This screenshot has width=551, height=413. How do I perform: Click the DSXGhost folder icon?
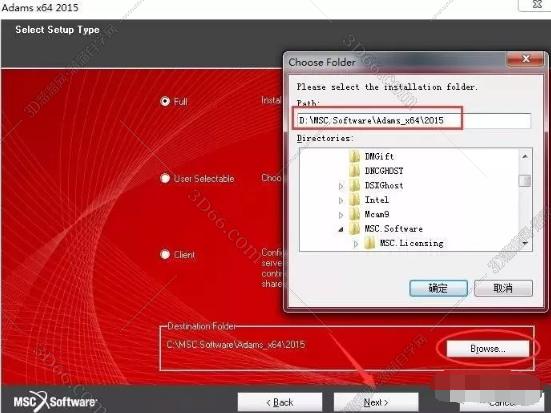tap(355, 185)
